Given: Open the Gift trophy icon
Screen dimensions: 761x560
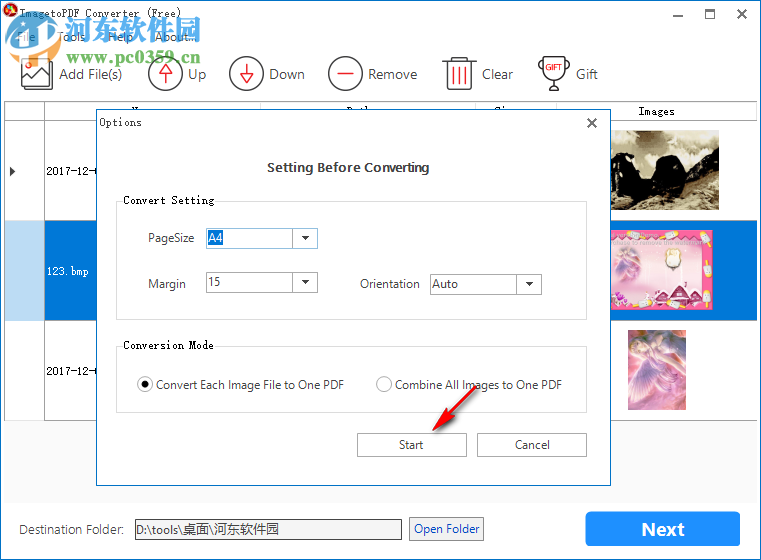Looking at the screenshot, I should pyautogui.click(x=554, y=74).
